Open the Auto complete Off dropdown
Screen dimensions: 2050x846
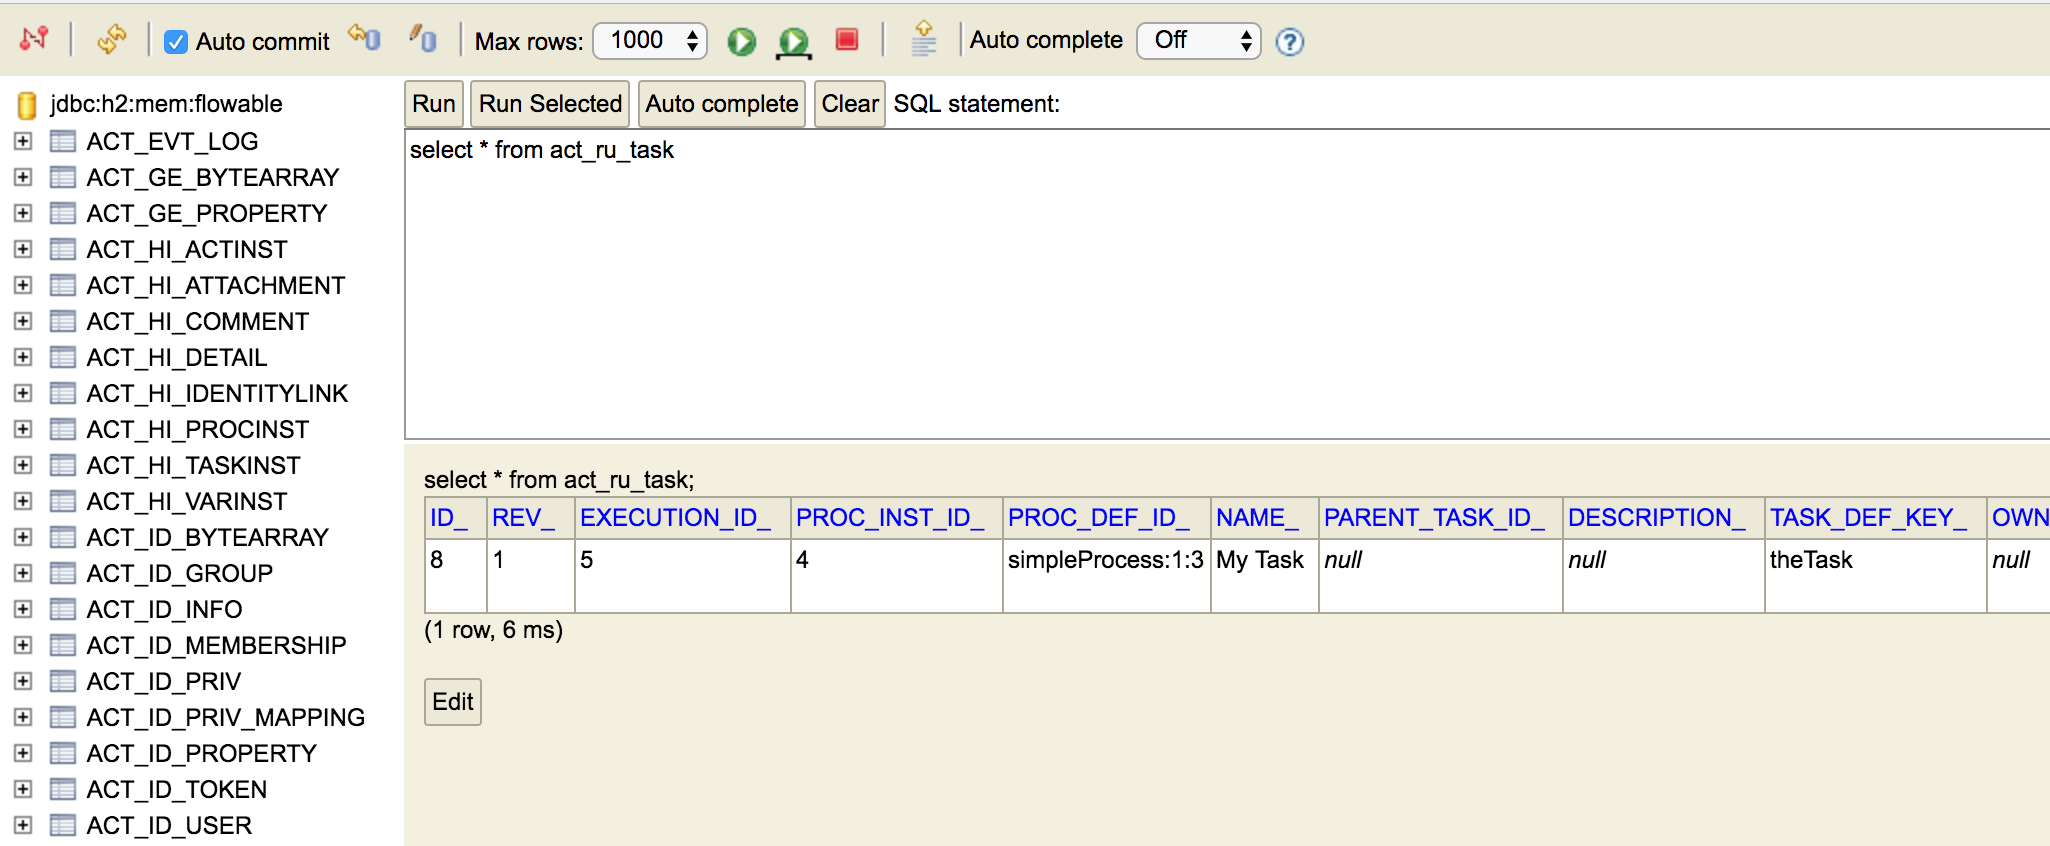point(1199,41)
